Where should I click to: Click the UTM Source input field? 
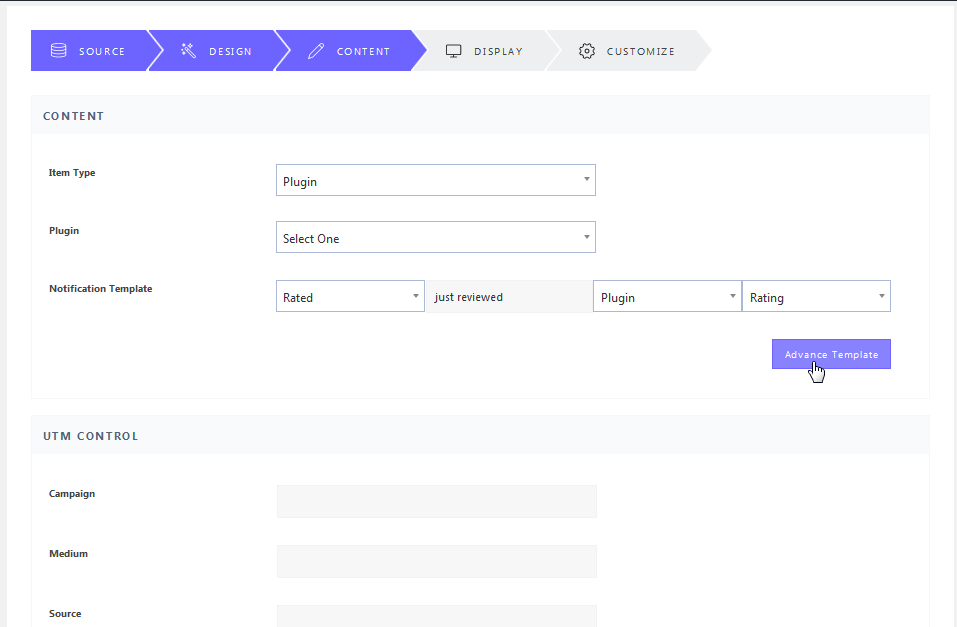click(437, 616)
